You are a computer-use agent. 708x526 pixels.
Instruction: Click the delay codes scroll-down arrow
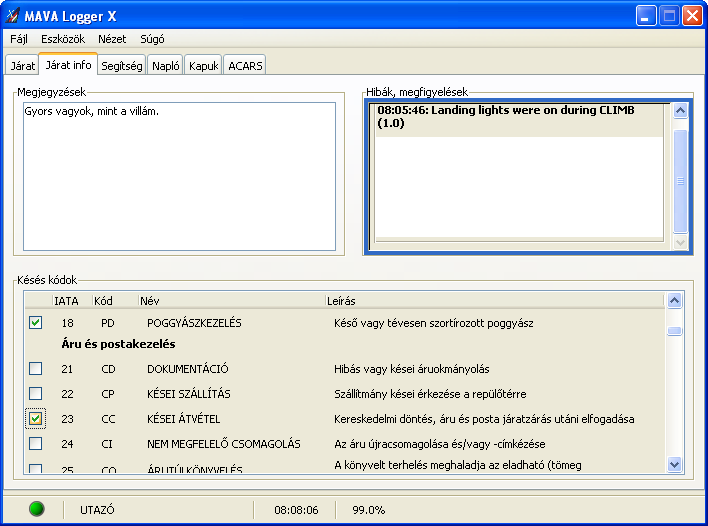(x=674, y=464)
